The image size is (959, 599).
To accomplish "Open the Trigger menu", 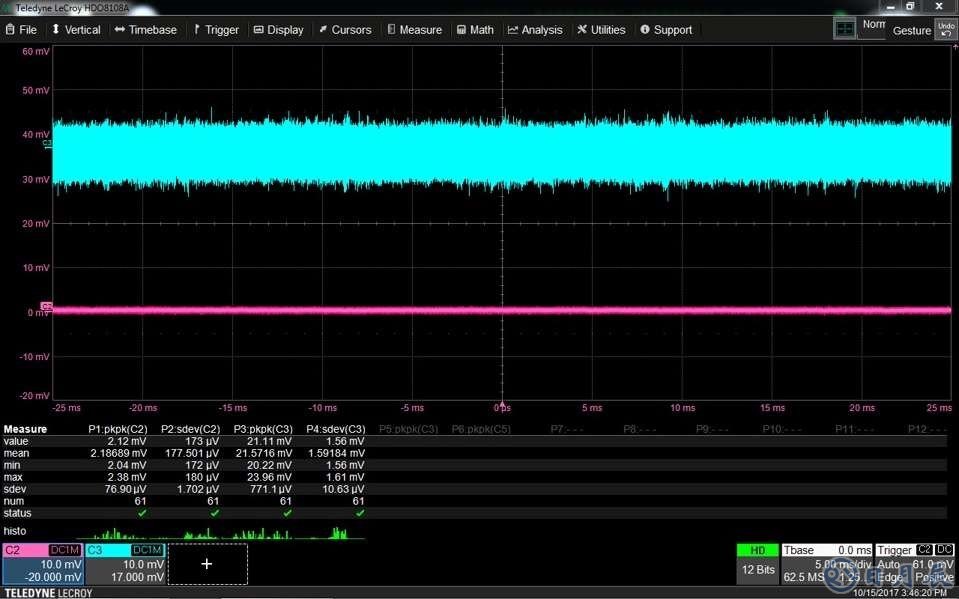I will [215, 30].
